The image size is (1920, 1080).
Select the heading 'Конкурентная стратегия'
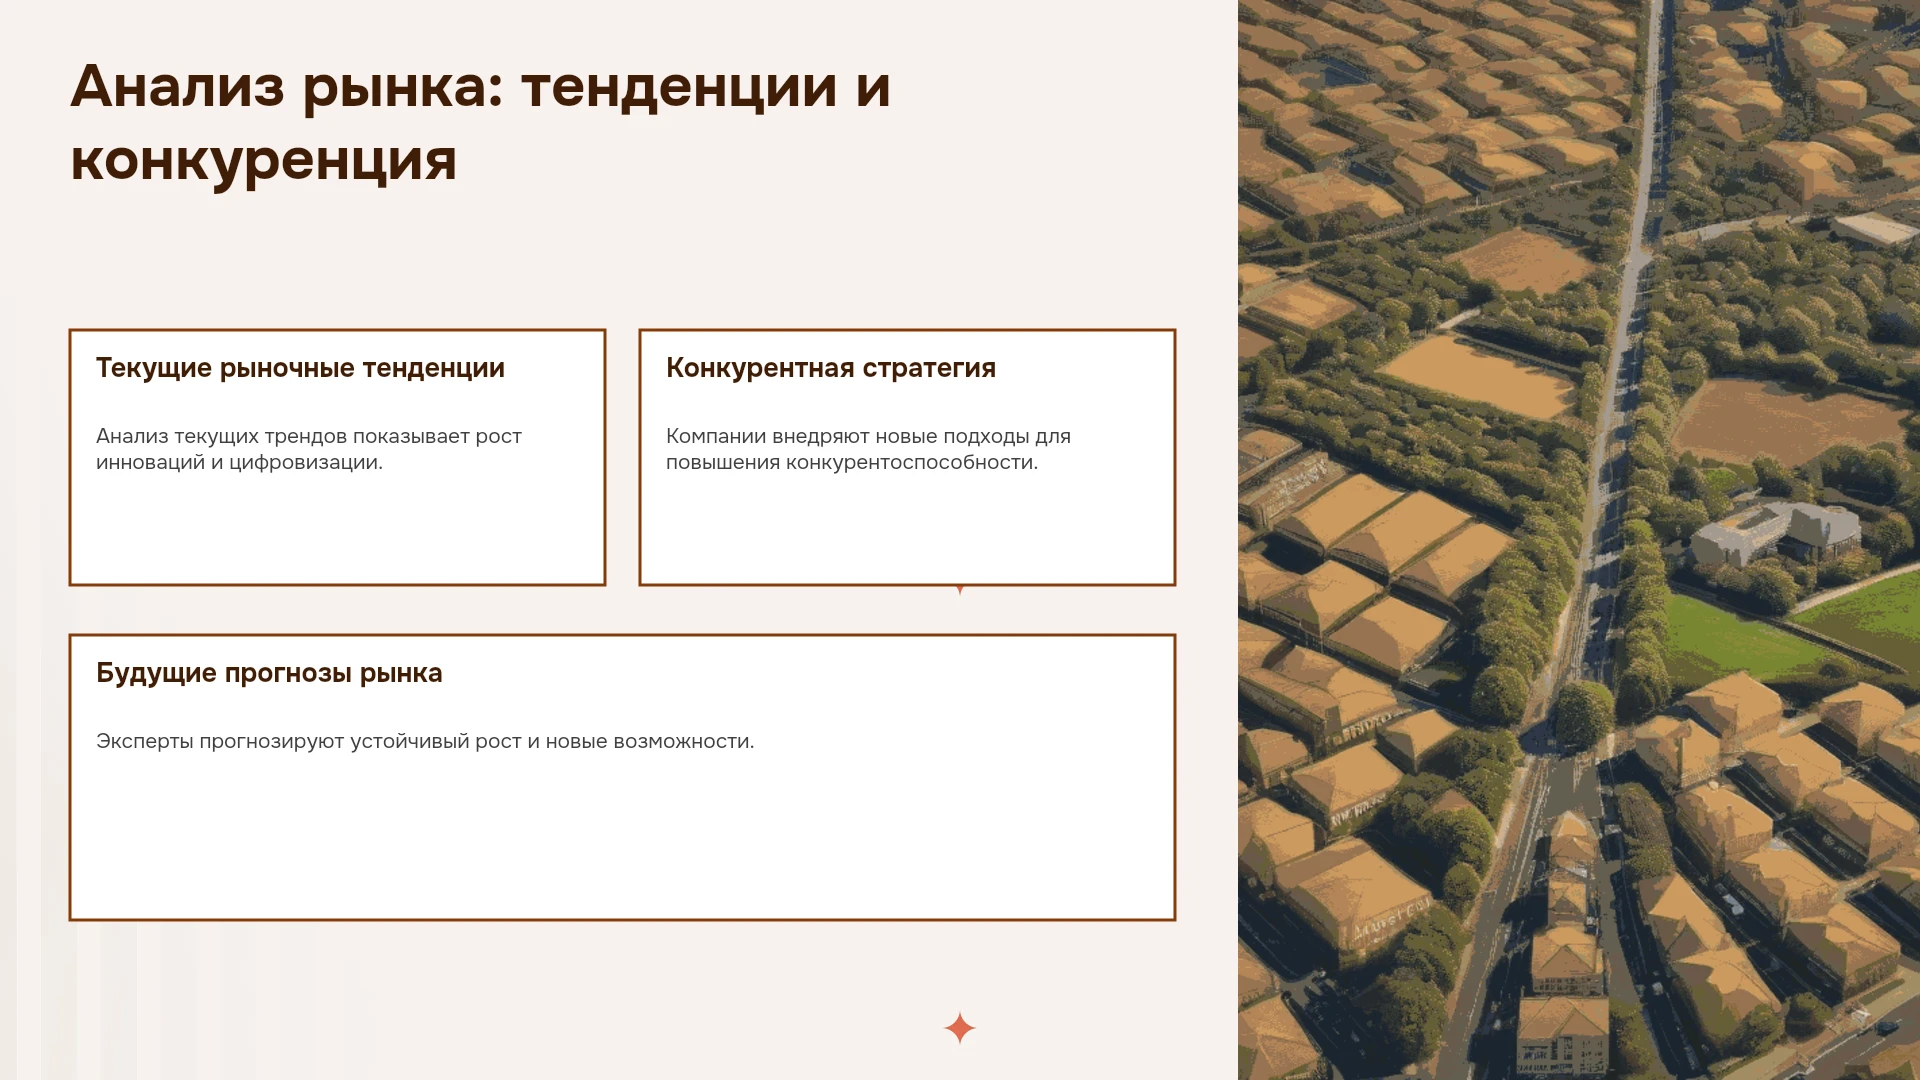(x=831, y=368)
